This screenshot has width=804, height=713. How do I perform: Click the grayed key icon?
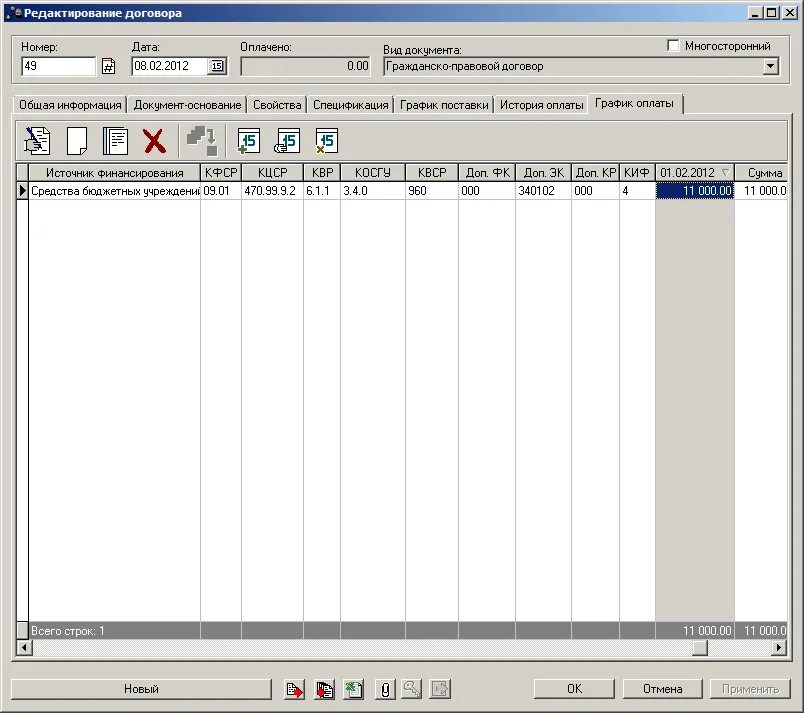(x=411, y=689)
